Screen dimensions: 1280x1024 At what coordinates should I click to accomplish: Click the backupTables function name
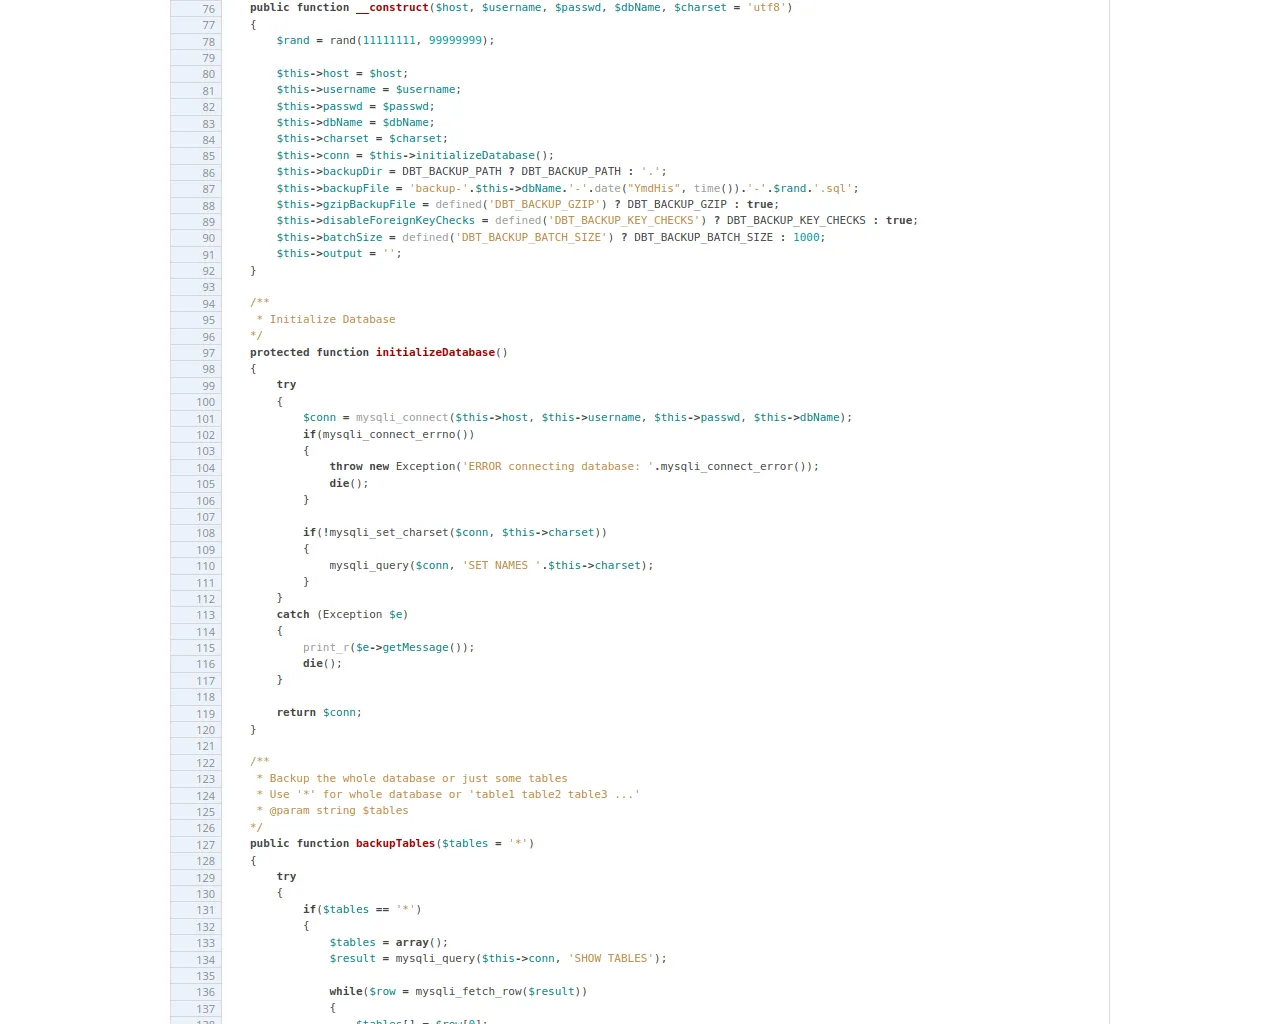[395, 844]
